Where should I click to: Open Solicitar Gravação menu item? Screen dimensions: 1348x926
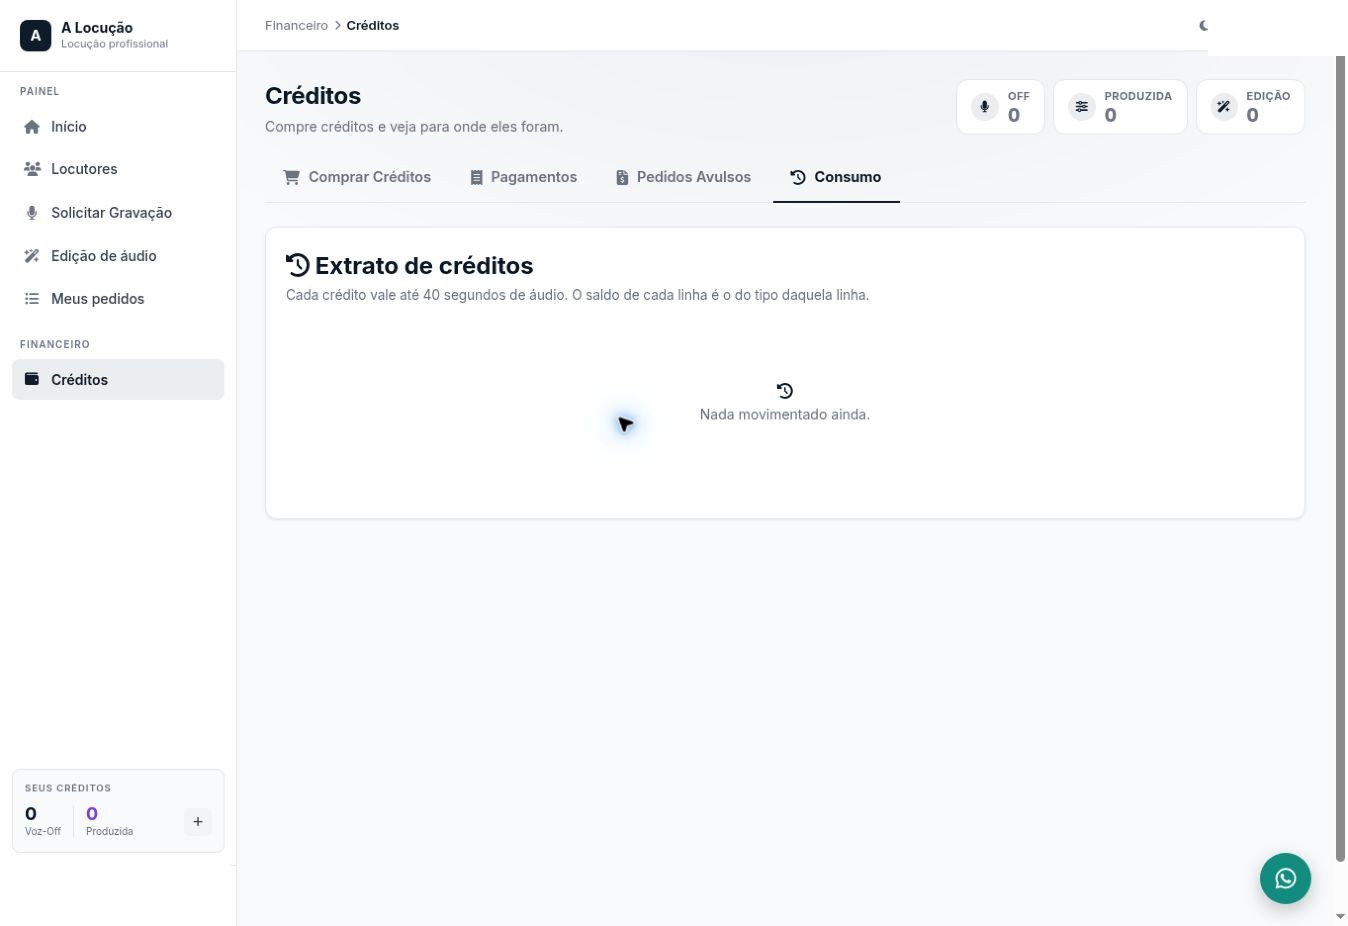pos(118,213)
